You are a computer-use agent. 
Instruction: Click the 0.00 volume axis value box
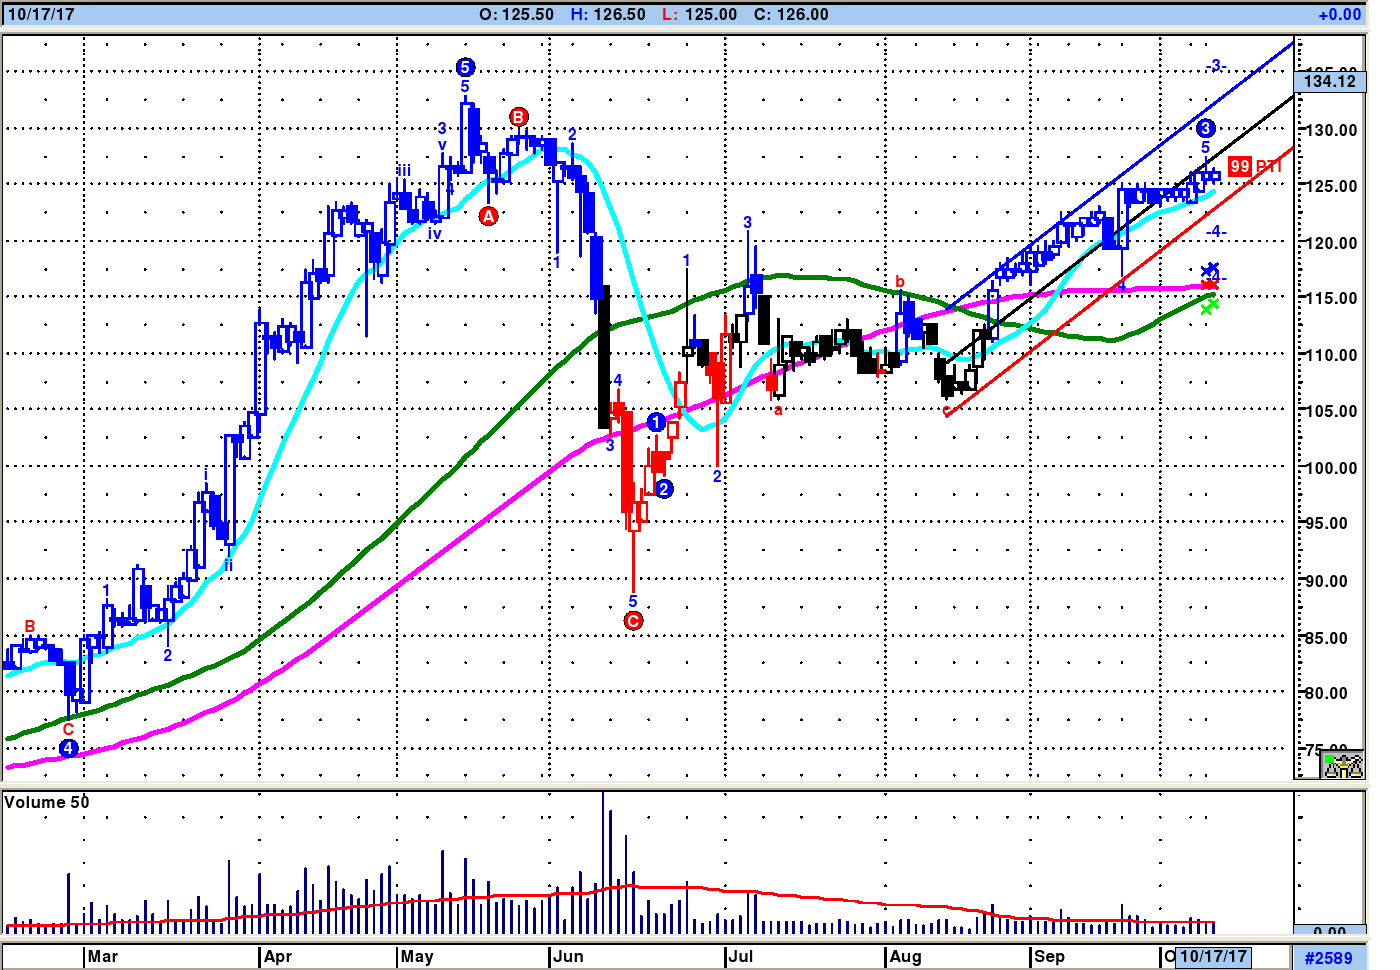[1329, 931]
